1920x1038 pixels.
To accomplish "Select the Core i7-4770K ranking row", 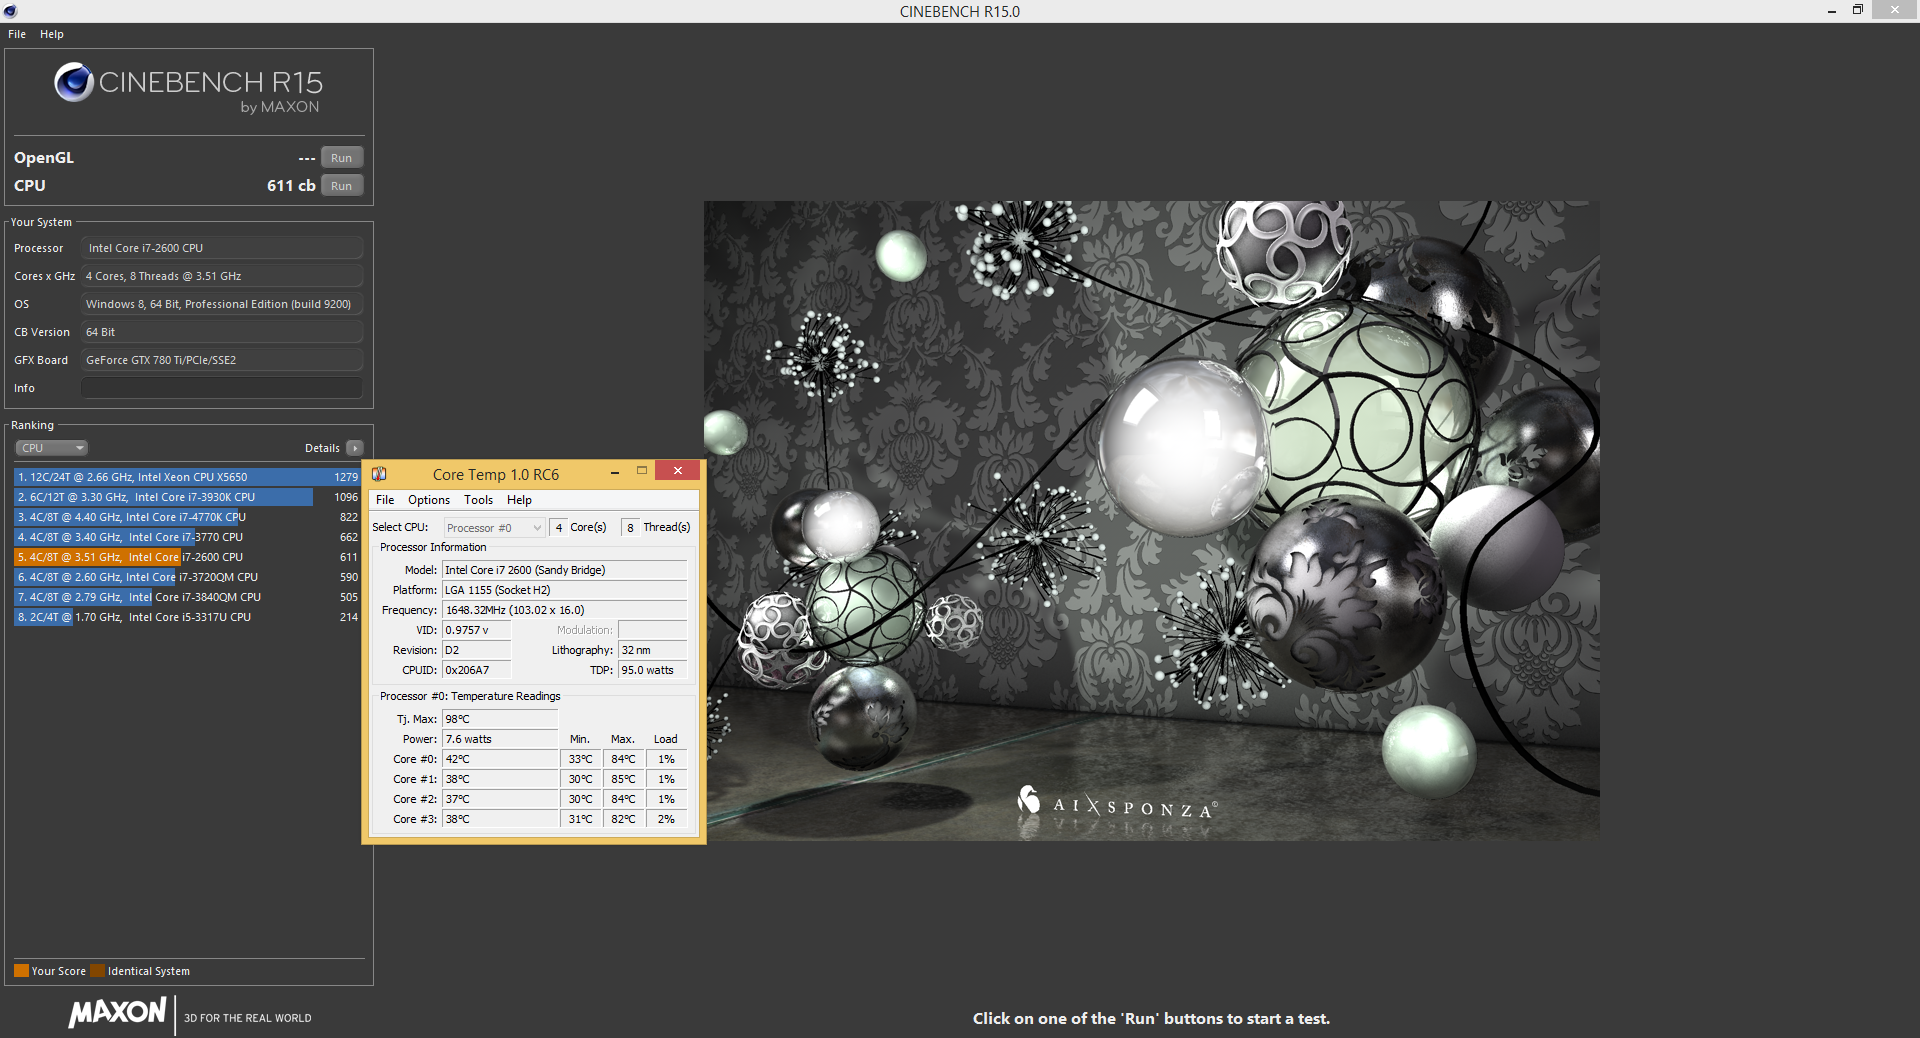I will click(x=186, y=517).
